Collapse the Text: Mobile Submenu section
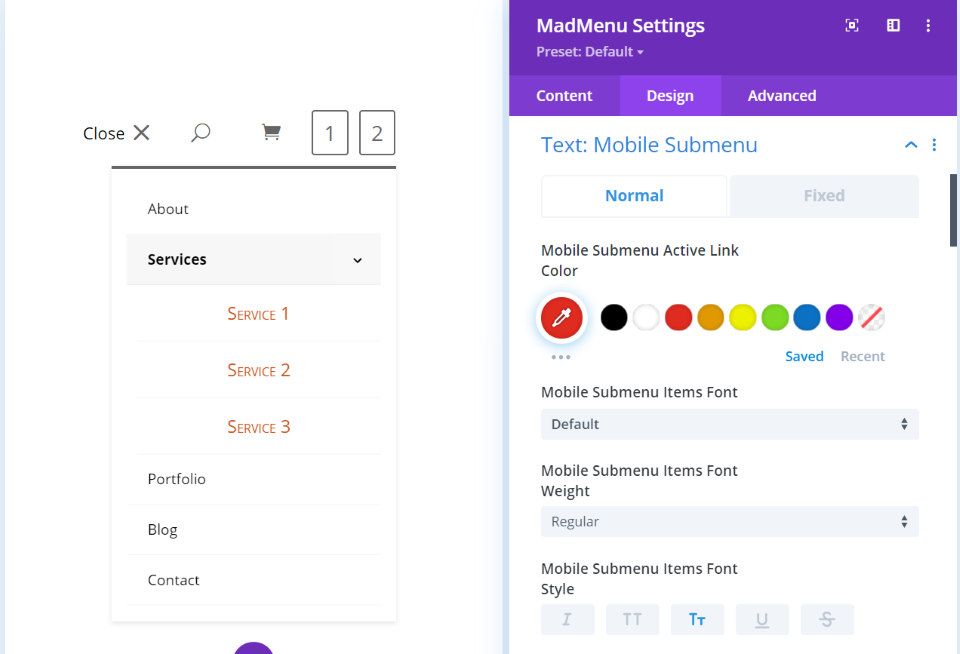 [911, 145]
